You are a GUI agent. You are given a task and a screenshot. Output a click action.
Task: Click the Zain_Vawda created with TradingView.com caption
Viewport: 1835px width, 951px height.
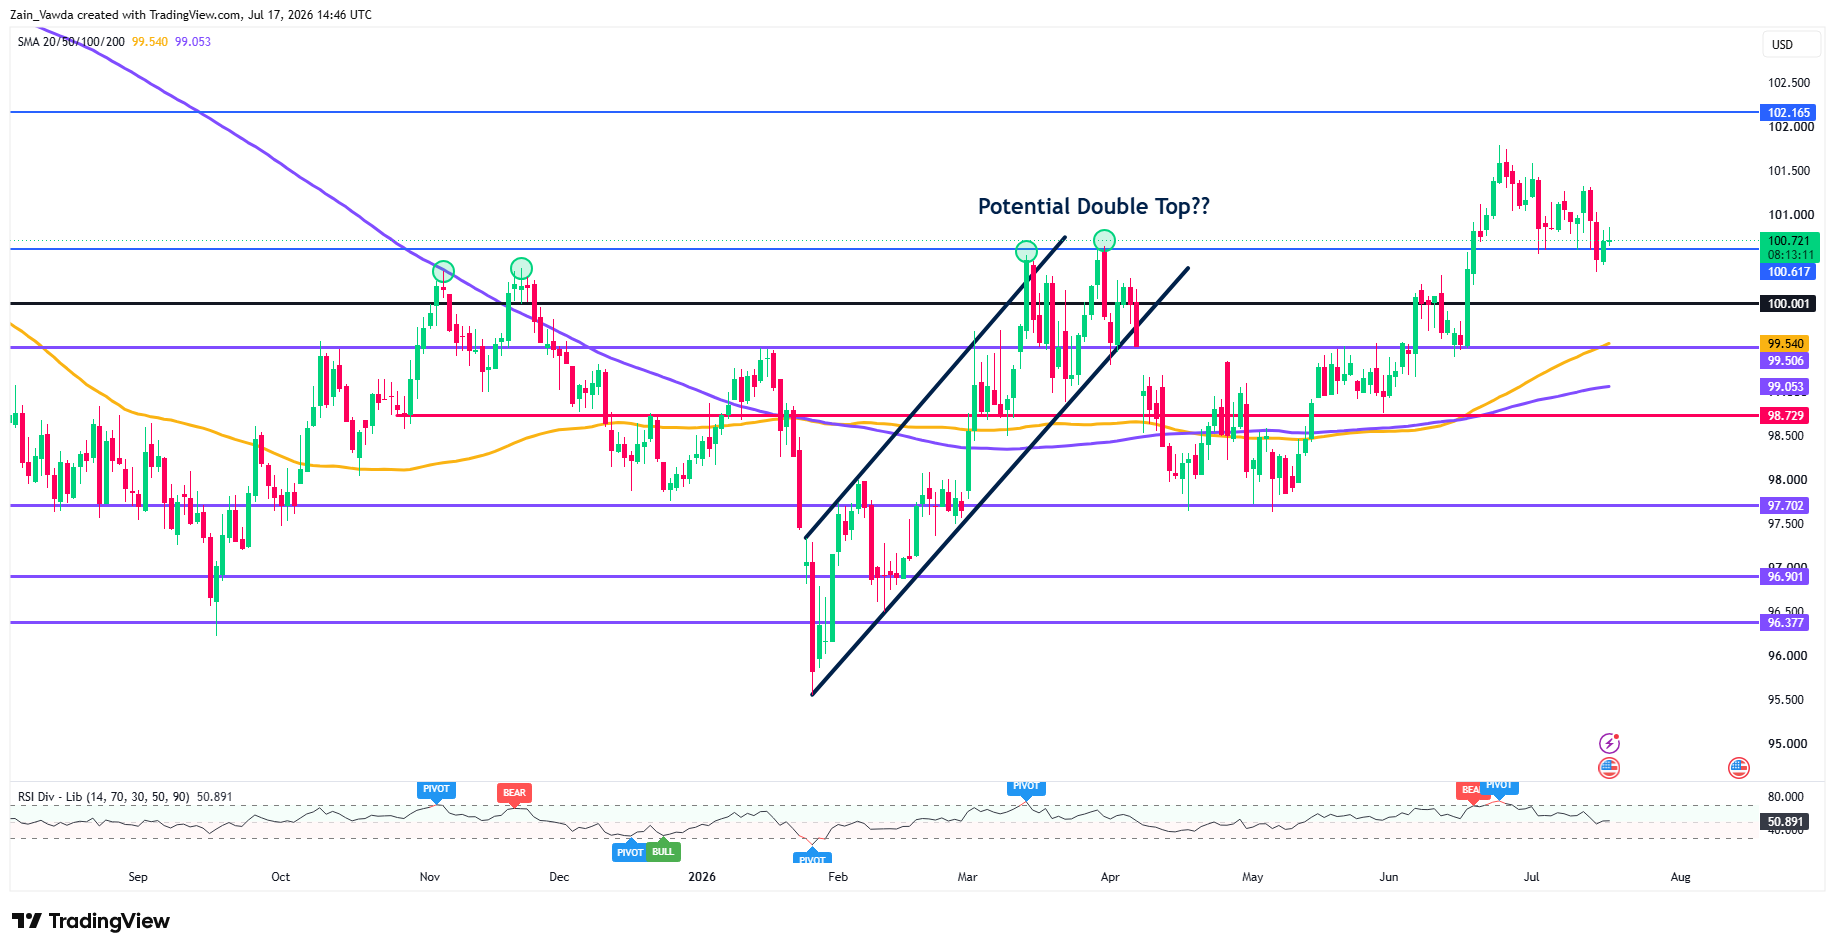point(191,15)
